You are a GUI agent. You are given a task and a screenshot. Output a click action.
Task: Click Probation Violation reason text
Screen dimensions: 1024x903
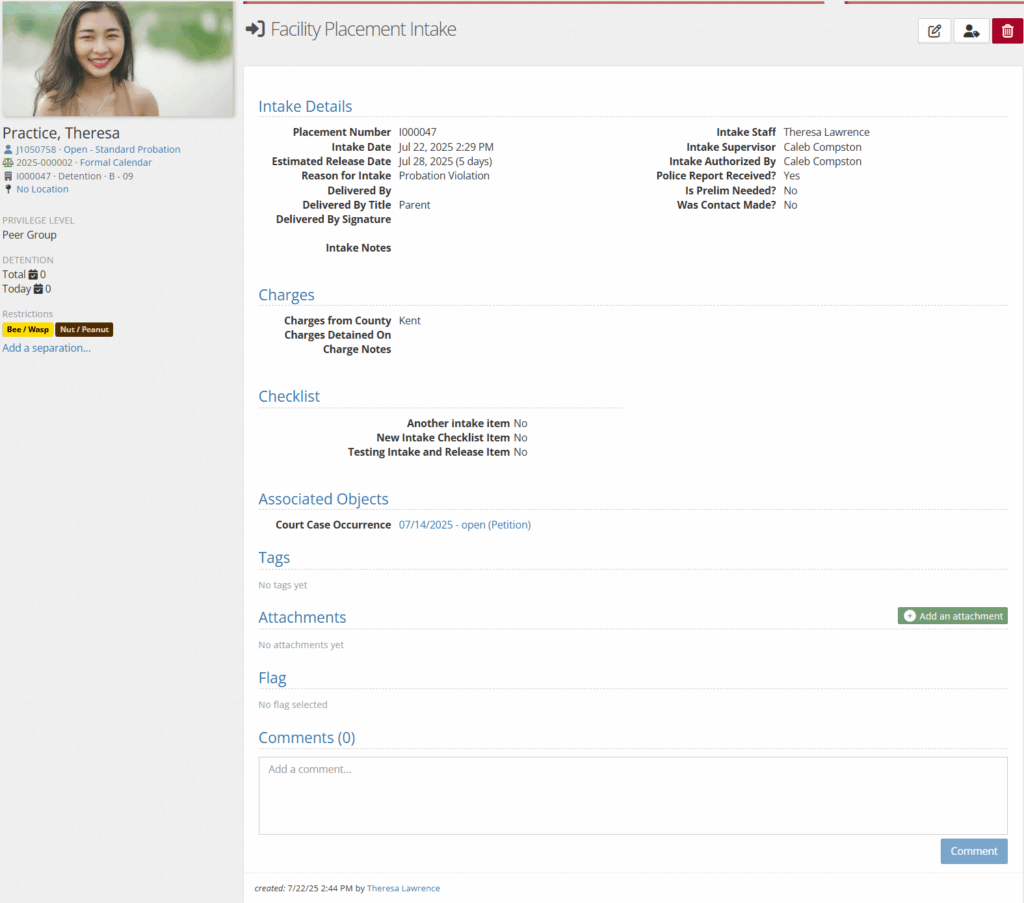click(444, 176)
